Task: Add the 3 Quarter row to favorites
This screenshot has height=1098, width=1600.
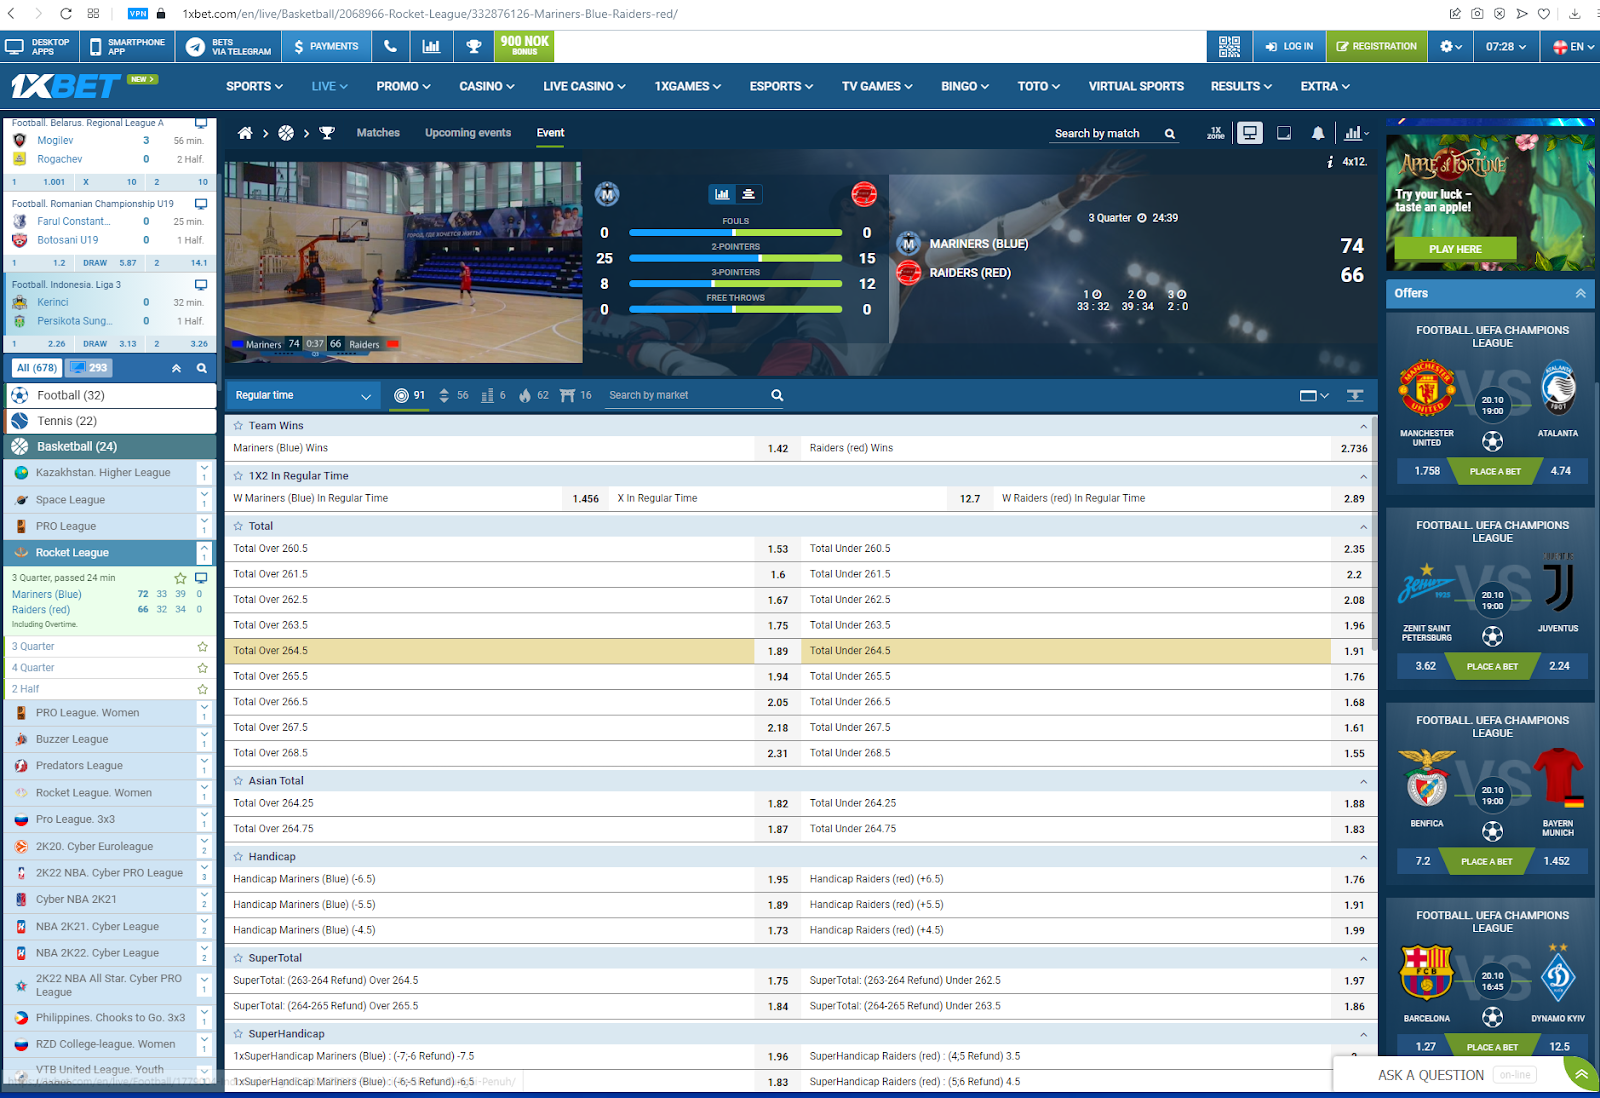Action: click(202, 647)
